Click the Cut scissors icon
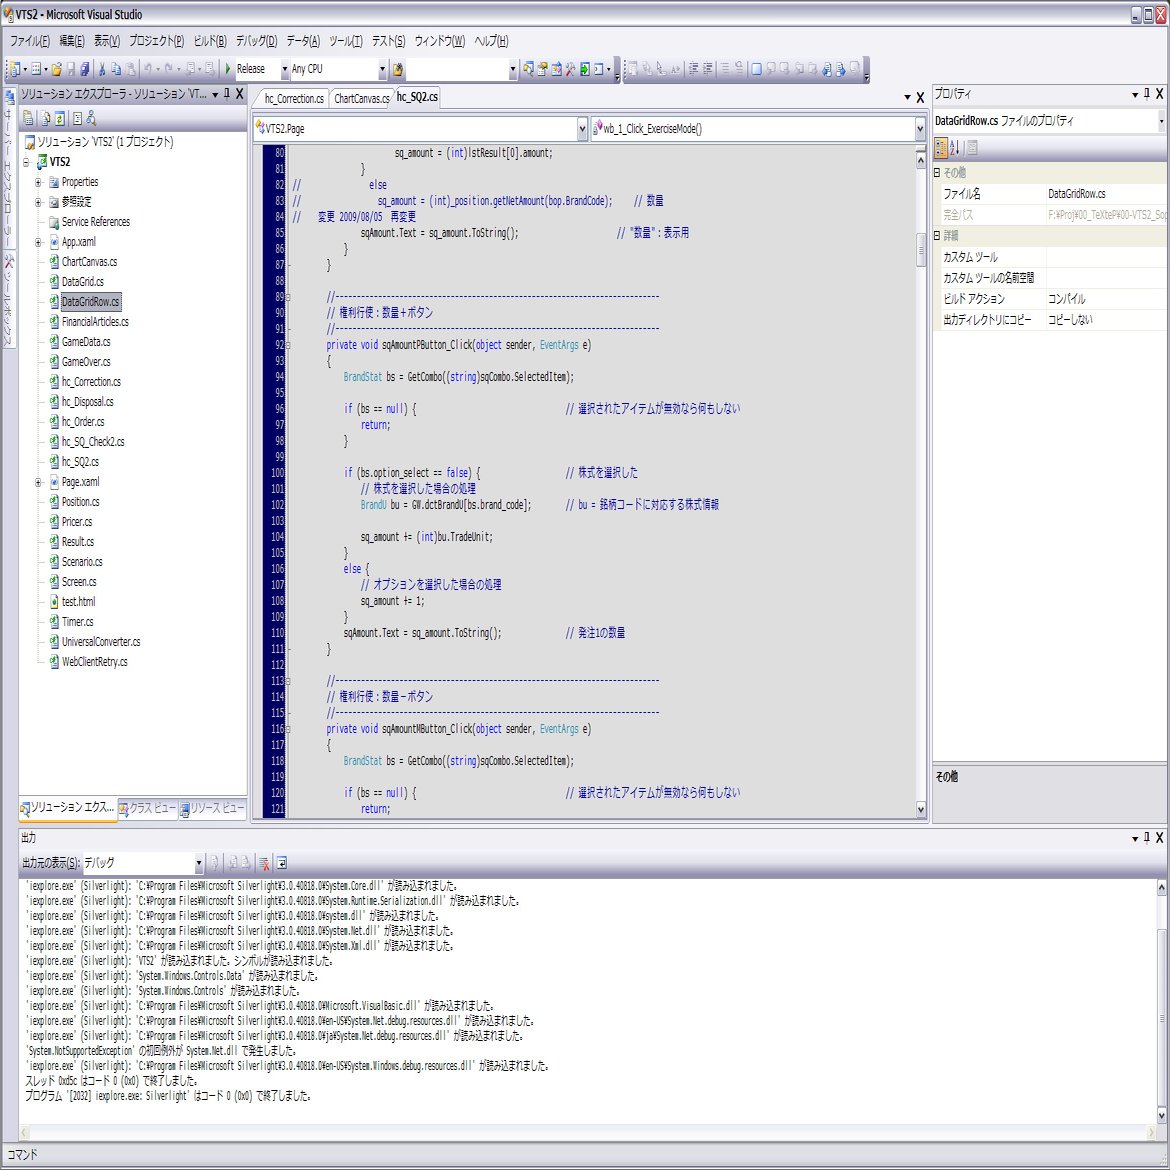1170x1170 pixels. (x=102, y=69)
